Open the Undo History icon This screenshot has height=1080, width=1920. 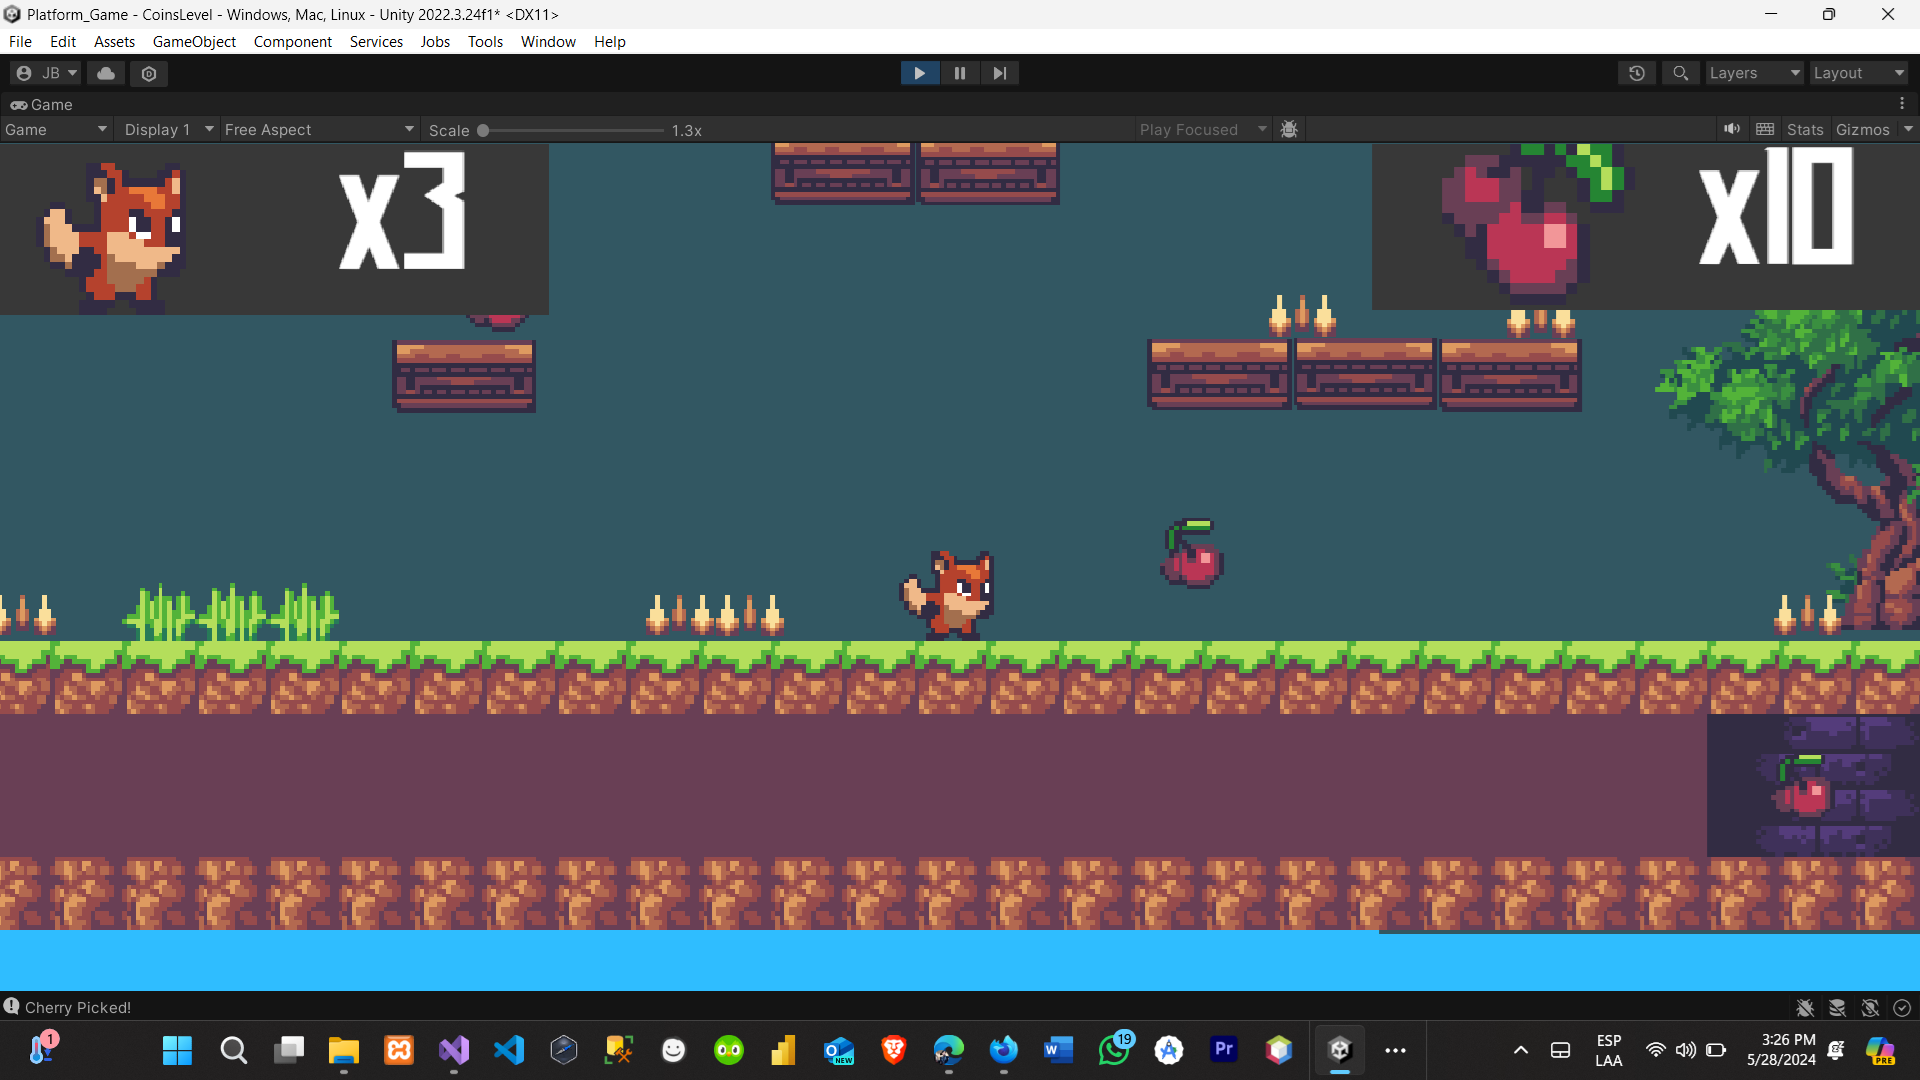click(x=1637, y=73)
